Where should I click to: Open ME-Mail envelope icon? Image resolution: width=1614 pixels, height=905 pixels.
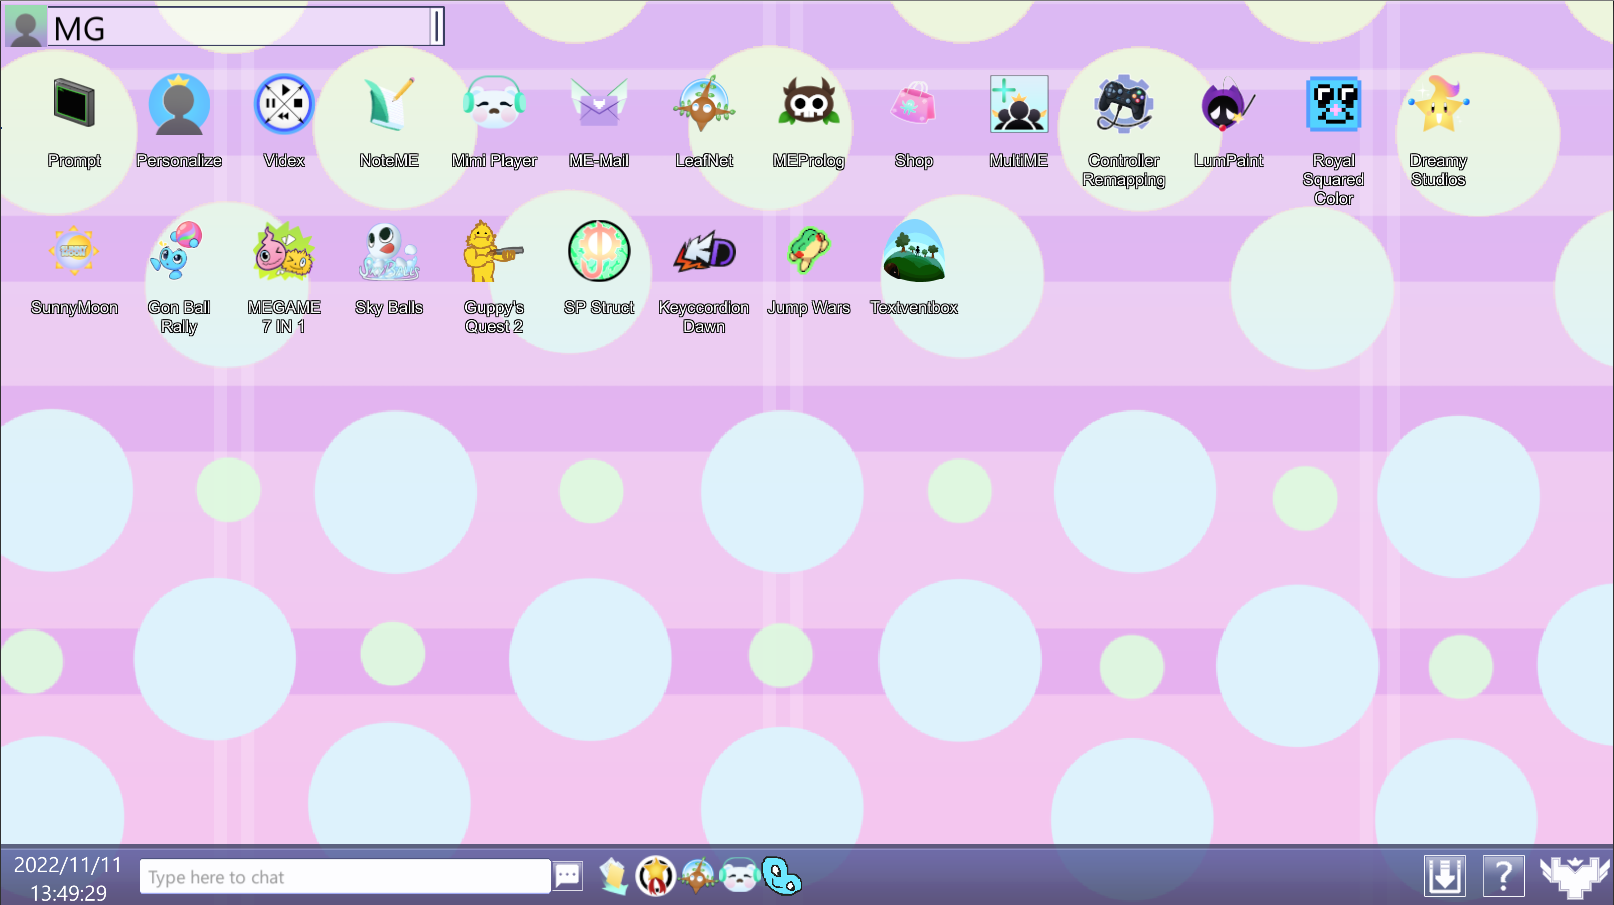(x=599, y=104)
